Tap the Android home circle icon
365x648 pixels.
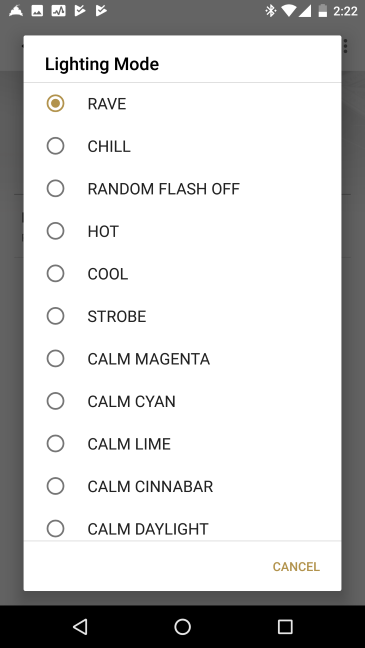(182, 627)
